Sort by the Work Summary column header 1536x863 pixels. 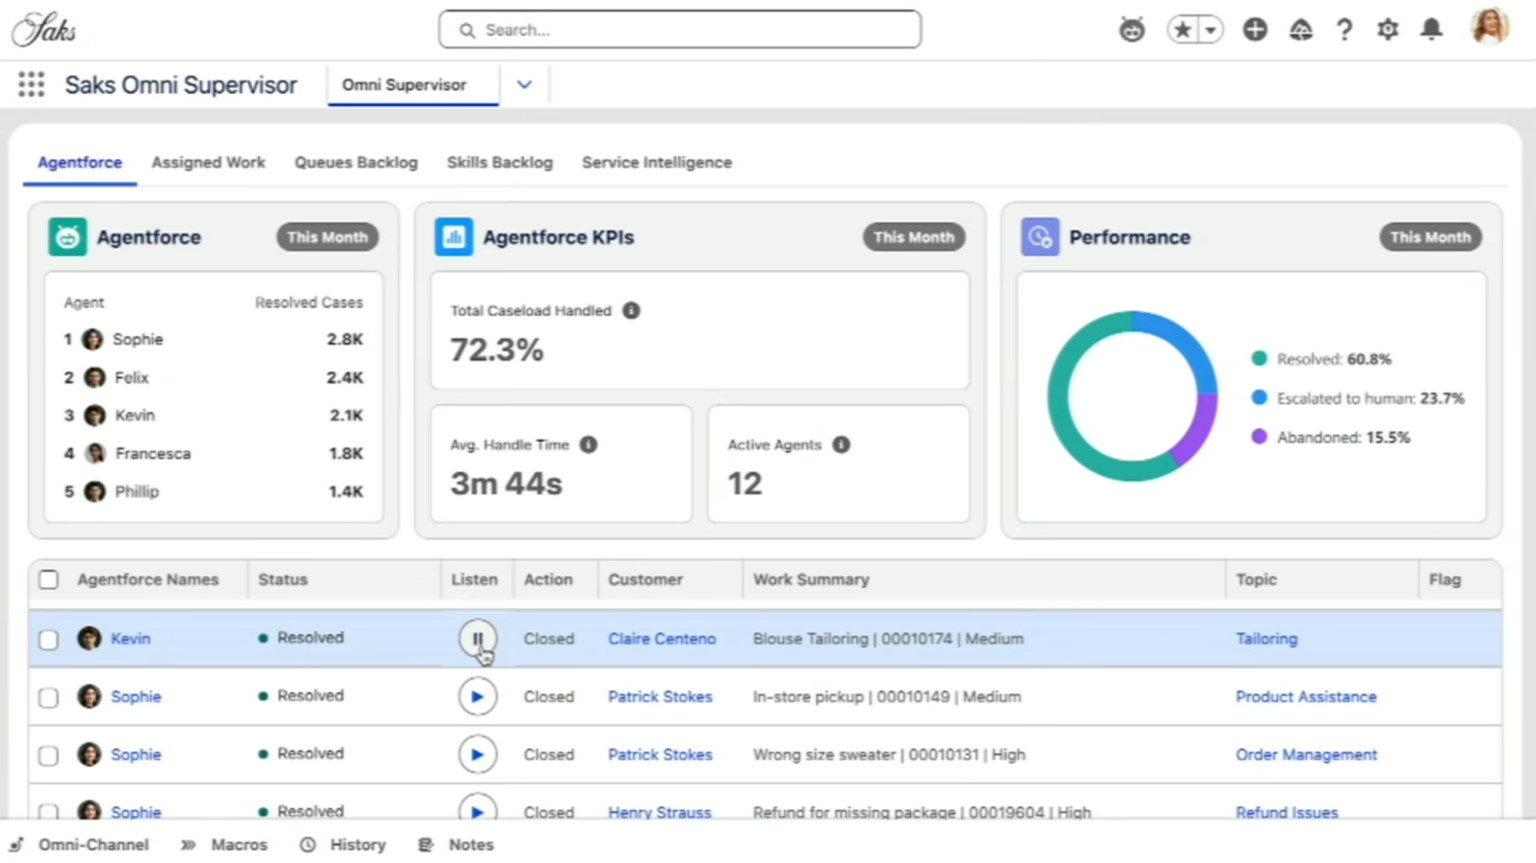811,579
